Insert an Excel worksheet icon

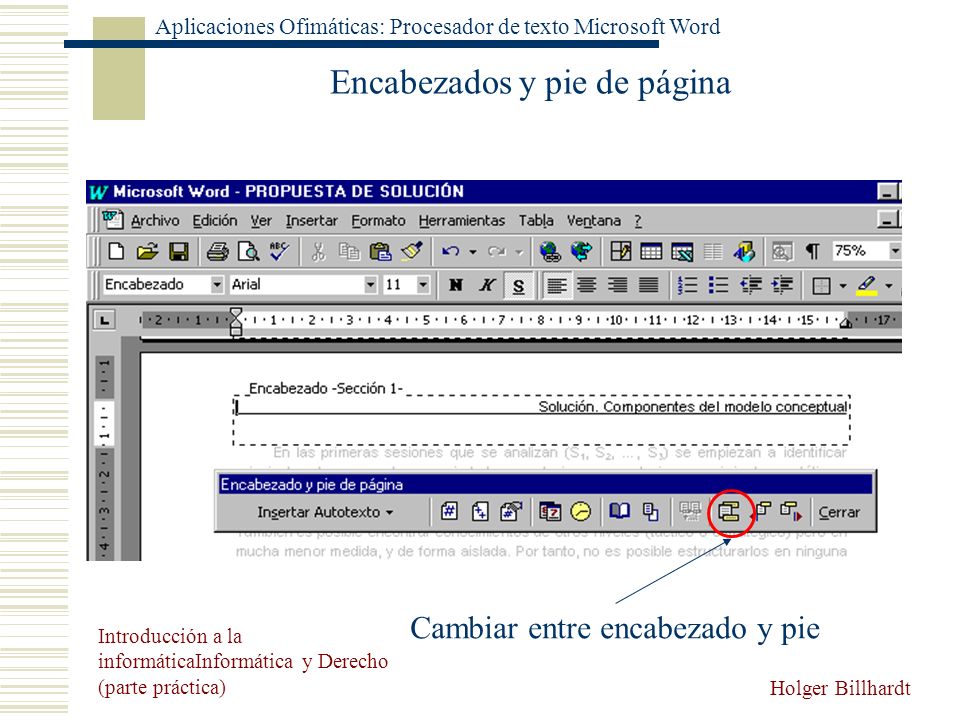(682, 252)
